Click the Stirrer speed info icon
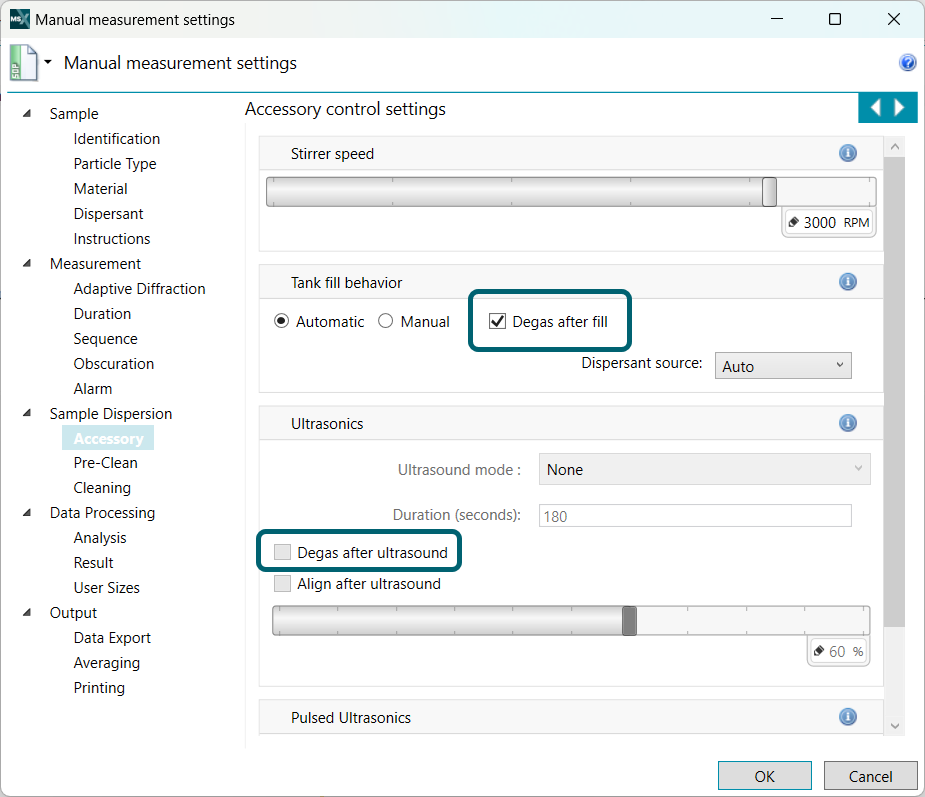 [x=848, y=153]
